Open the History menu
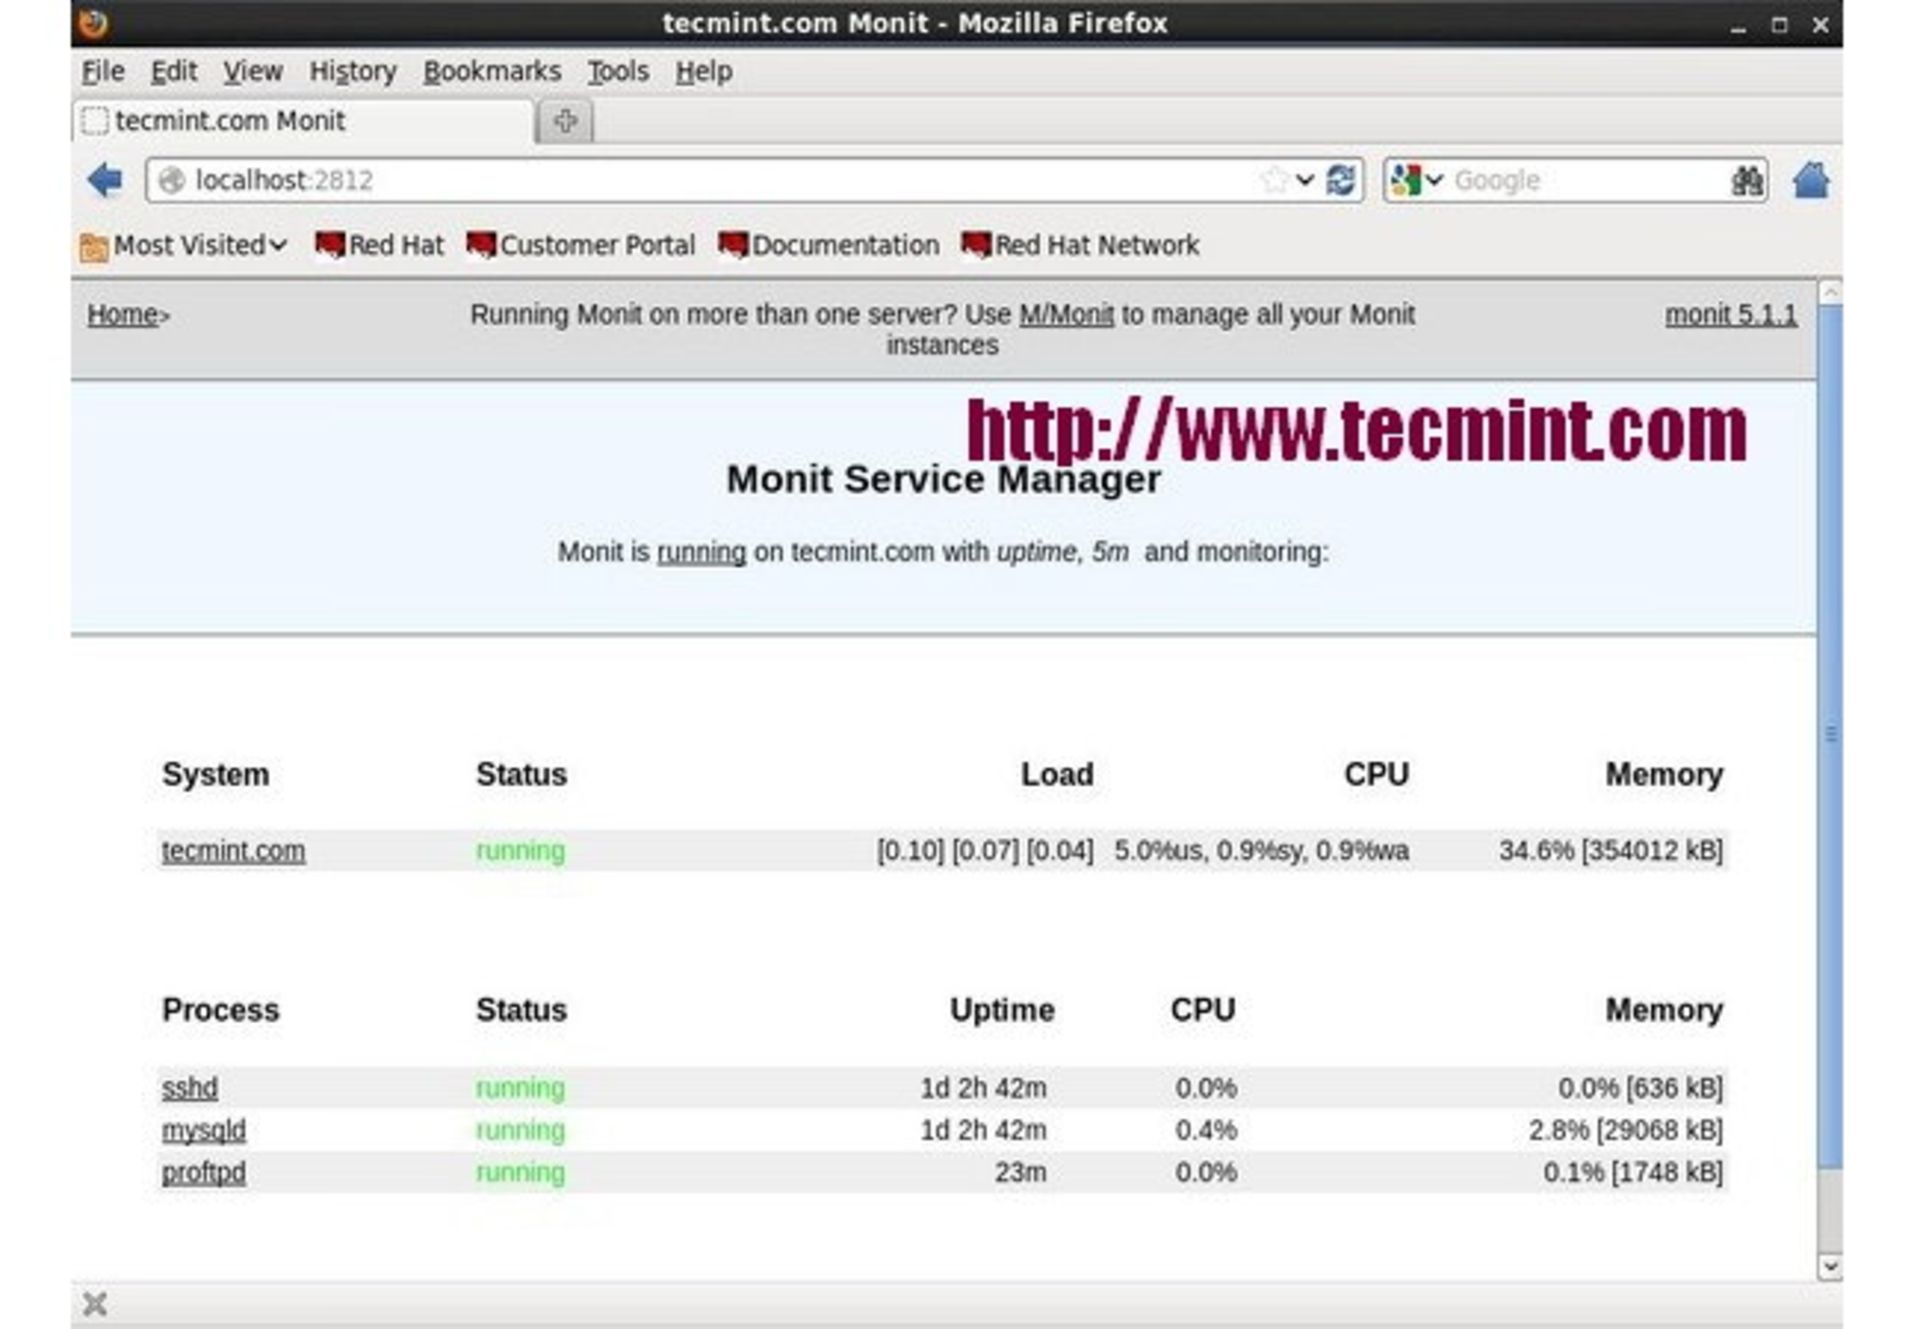1920x1329 pixels. 353,72
